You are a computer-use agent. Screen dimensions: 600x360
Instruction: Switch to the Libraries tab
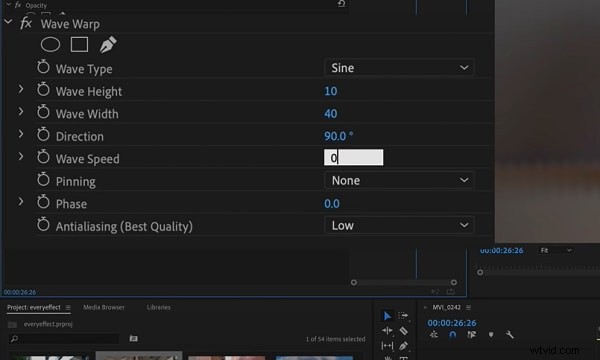click(158, 307)
